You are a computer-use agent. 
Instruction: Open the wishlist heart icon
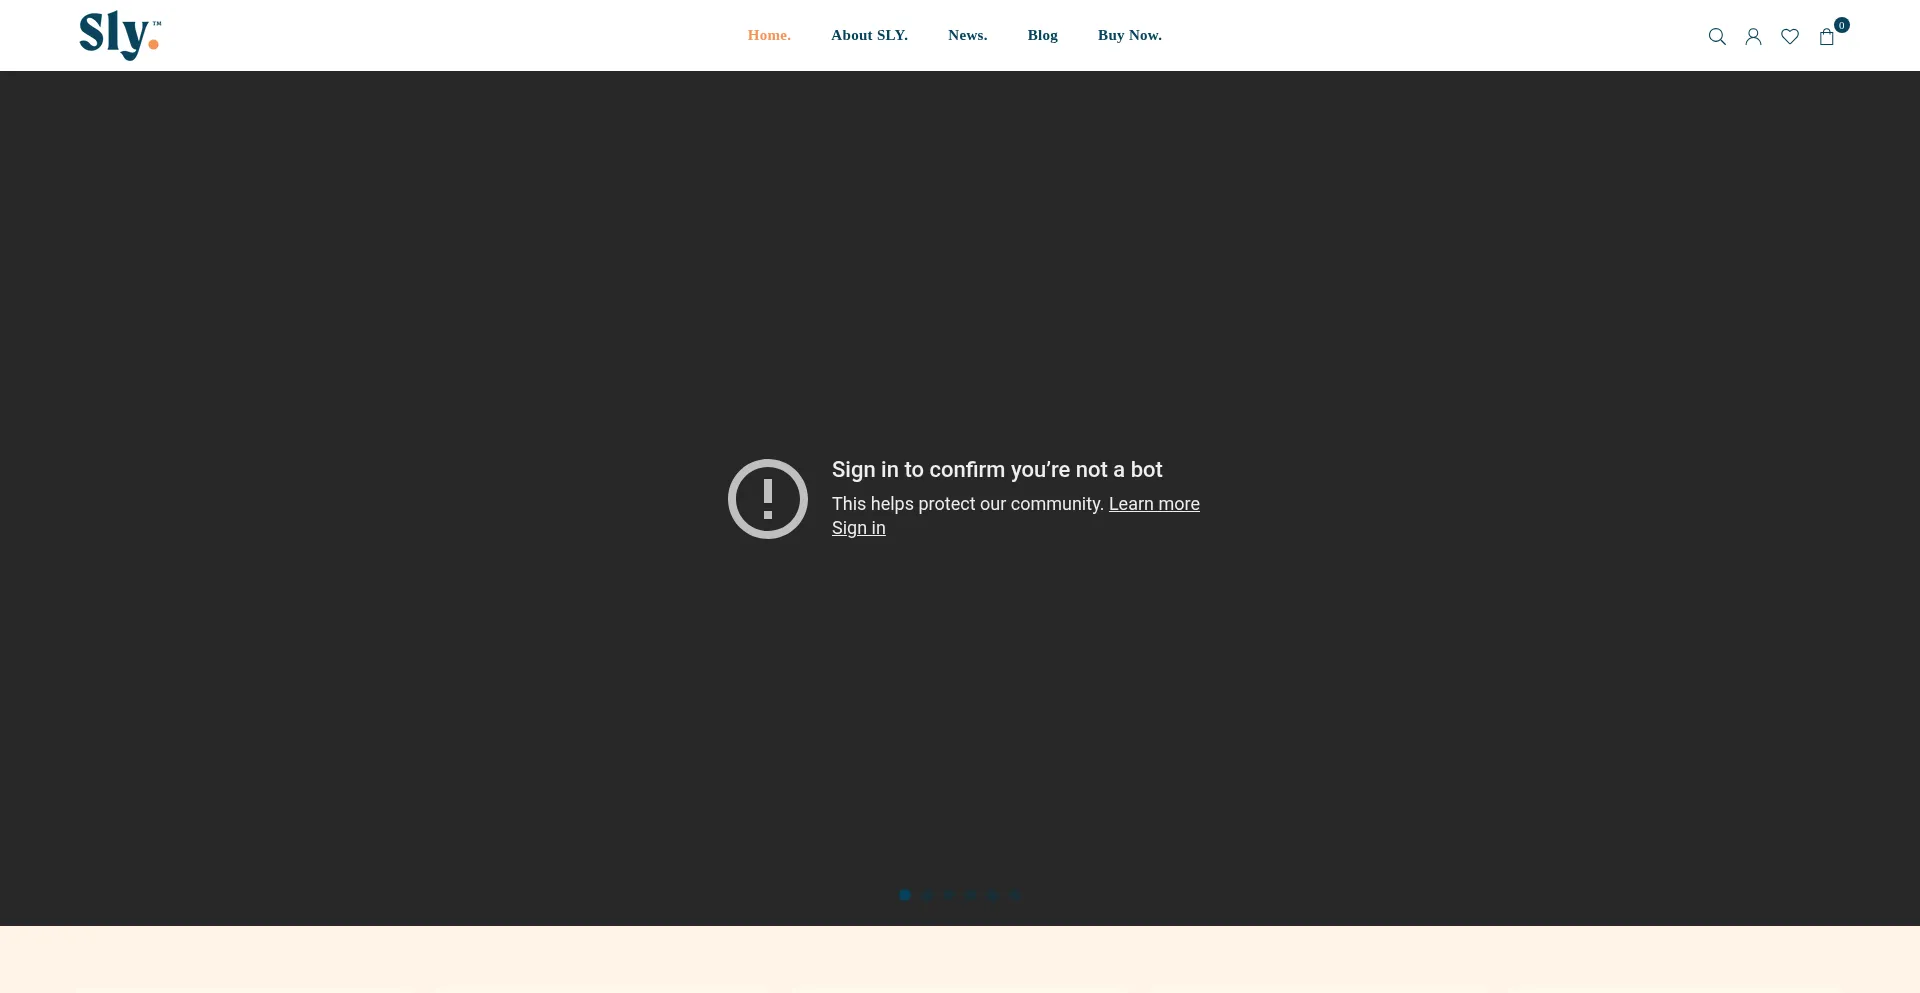[1790, 37]
